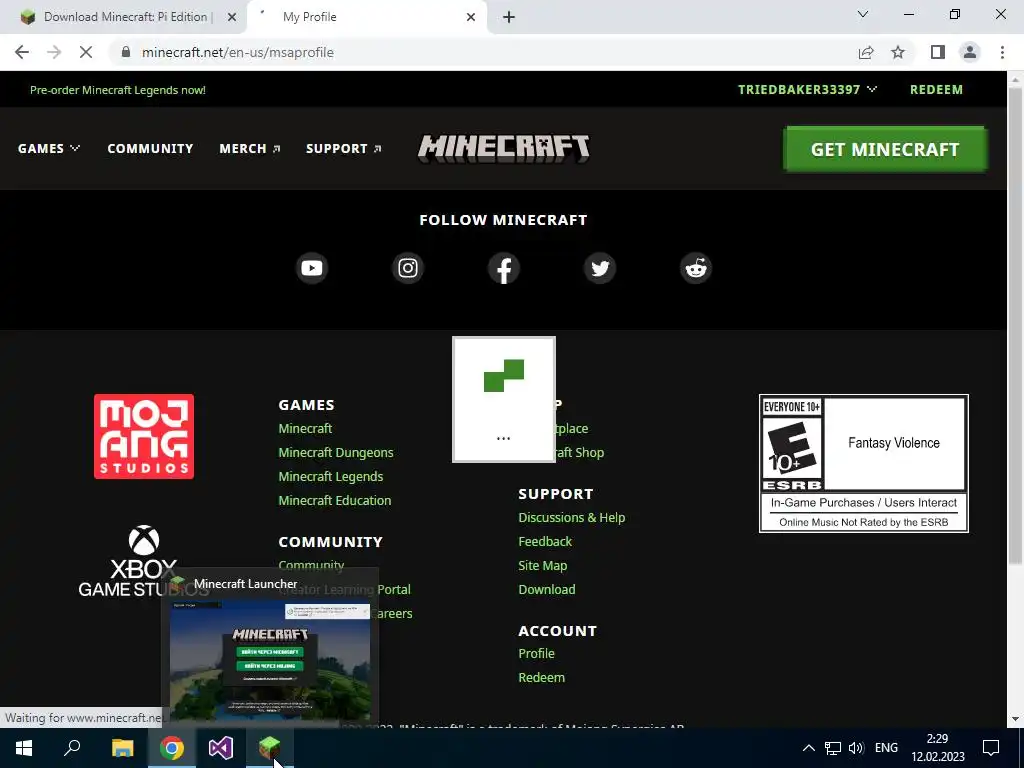Open Chrome's three-dot menu
Screen dimensions: 1024x768
coord(1002,52)
